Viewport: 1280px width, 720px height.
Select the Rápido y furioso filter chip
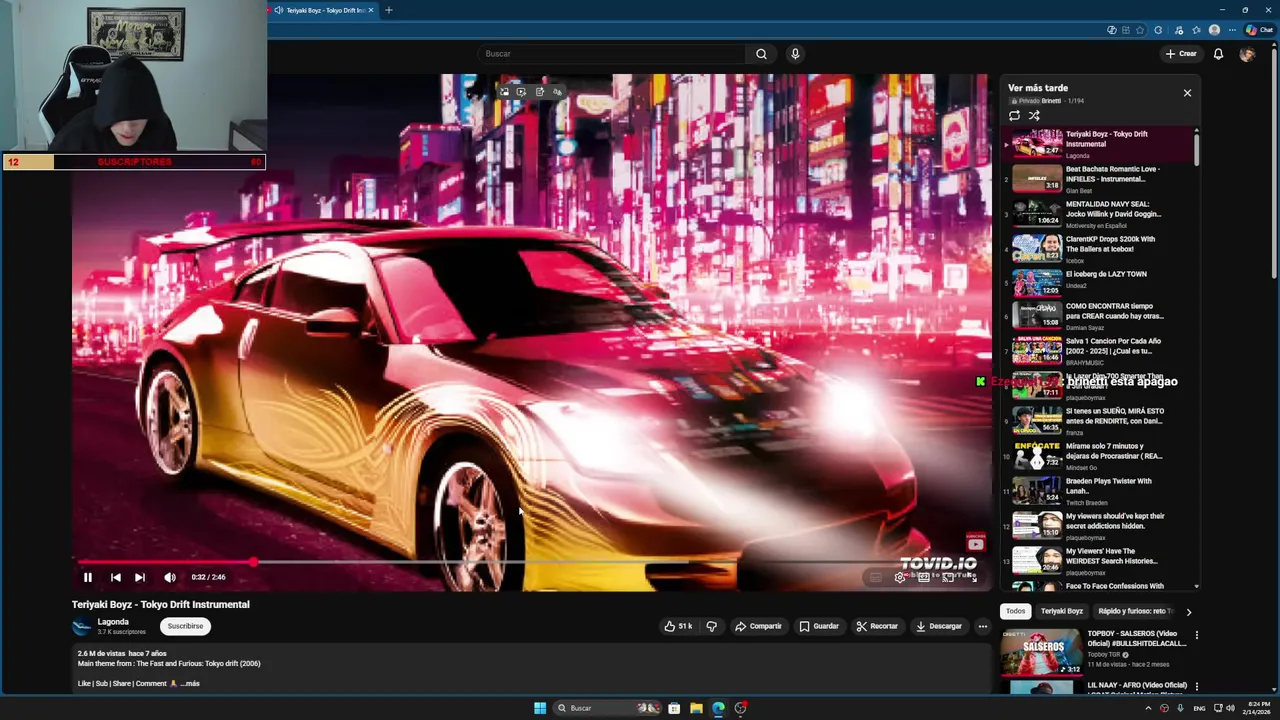coord(1135,611)
